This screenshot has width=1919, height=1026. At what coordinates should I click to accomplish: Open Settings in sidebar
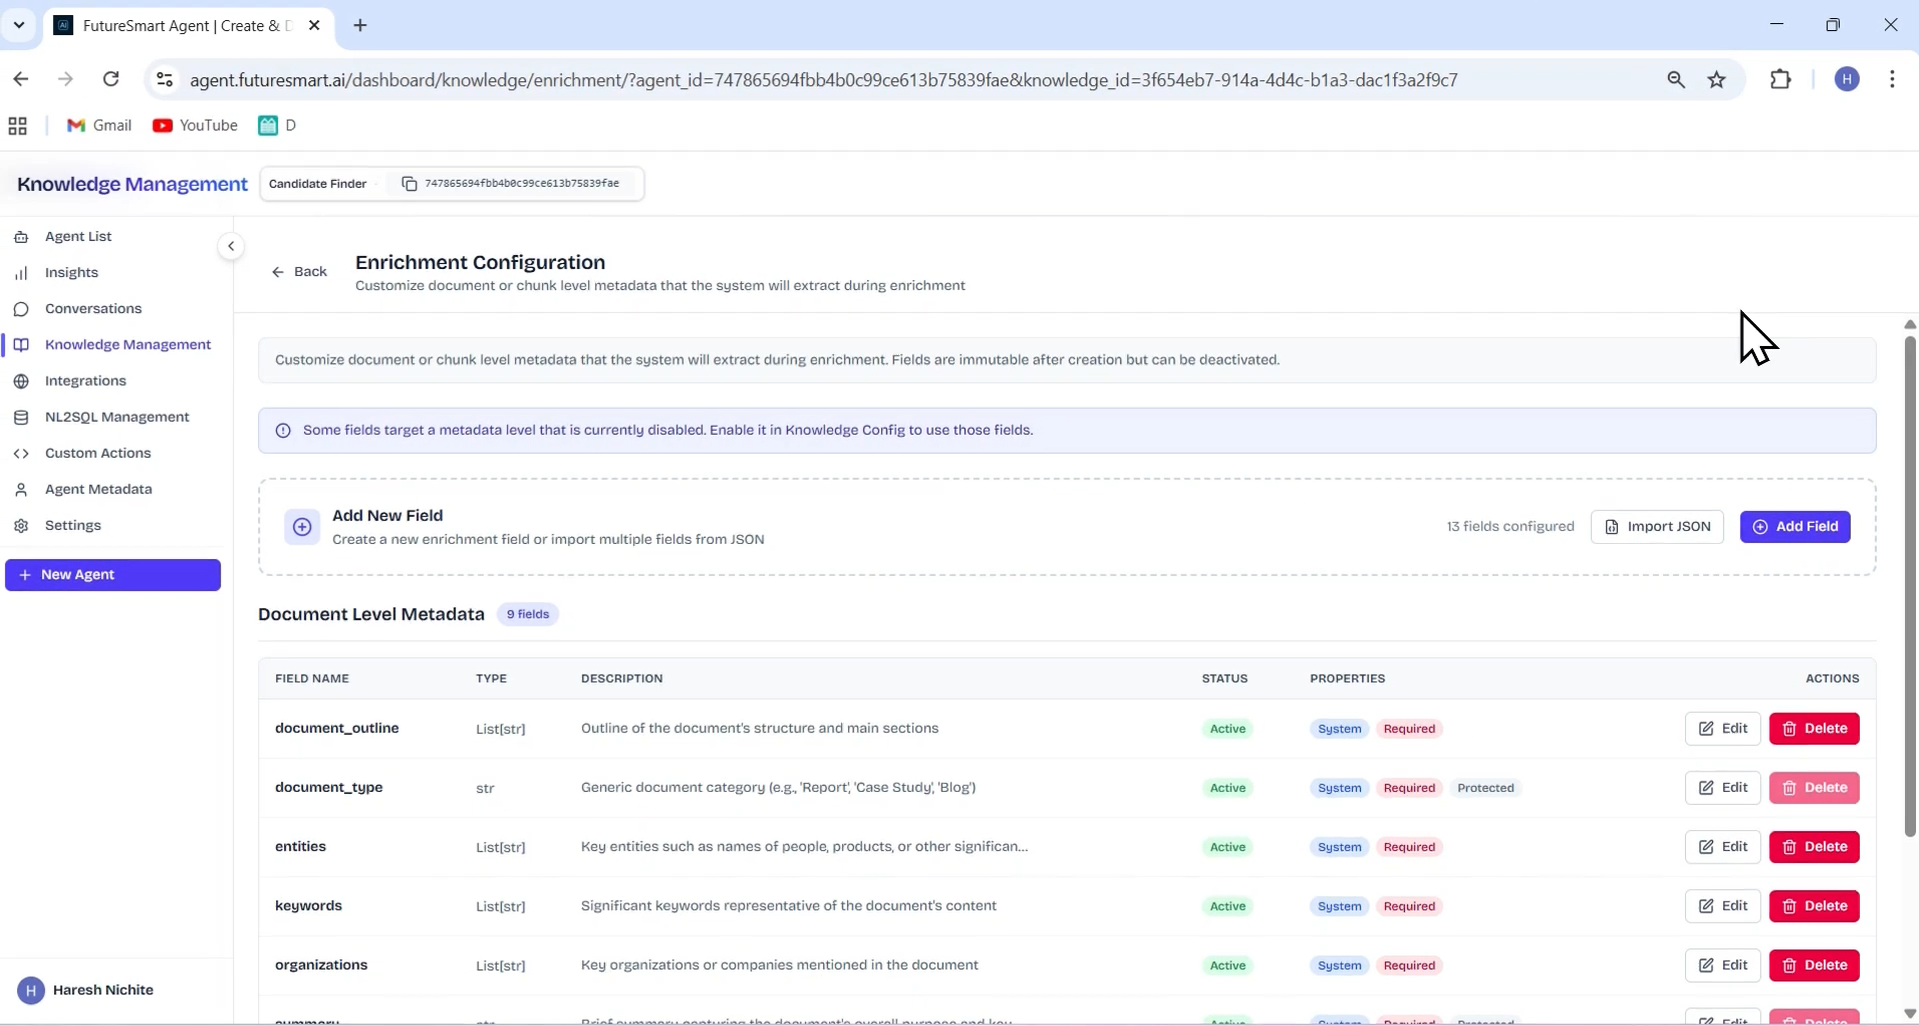click(x=72, y=525)
